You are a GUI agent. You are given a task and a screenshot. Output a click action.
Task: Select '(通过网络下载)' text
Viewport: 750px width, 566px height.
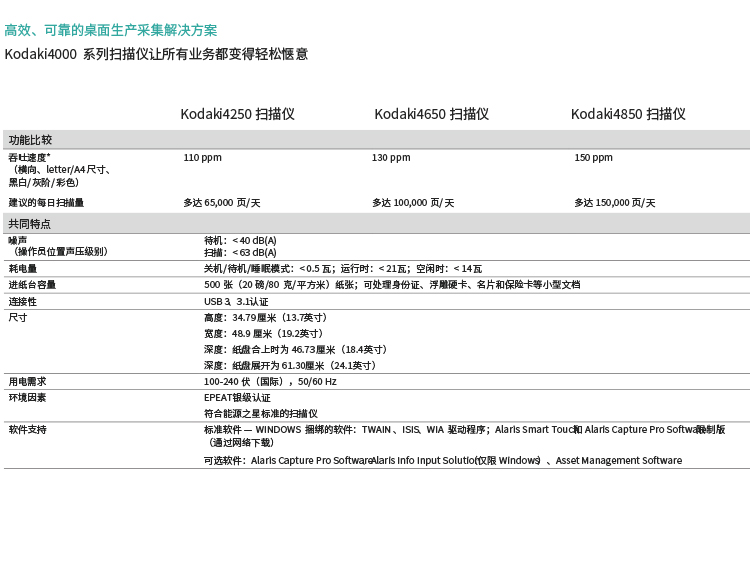(240, 443)
